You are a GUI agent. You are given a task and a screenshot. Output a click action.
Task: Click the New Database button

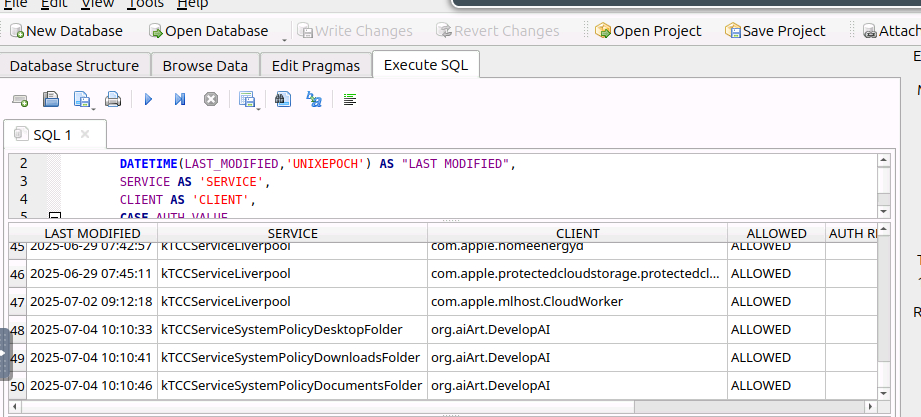(66, 31)
